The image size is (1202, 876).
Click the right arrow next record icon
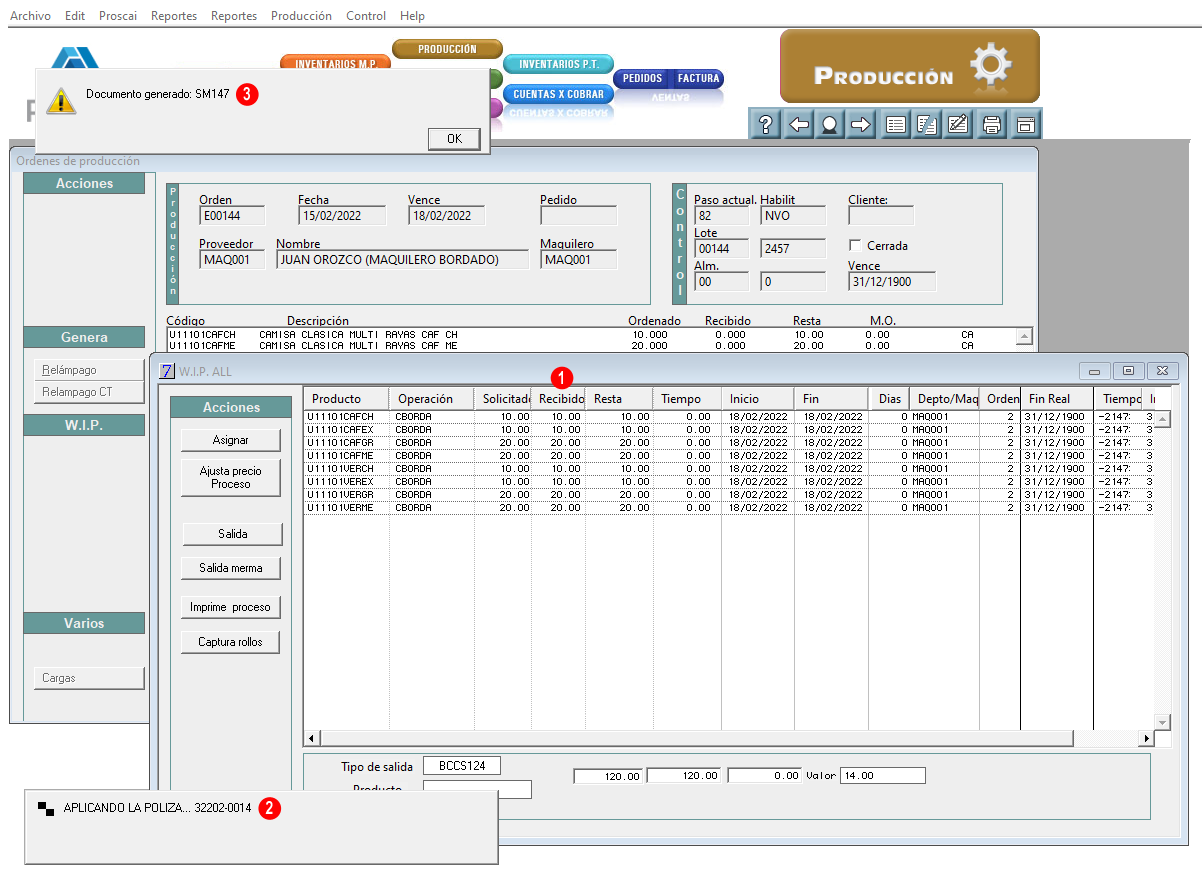point(861,125)
